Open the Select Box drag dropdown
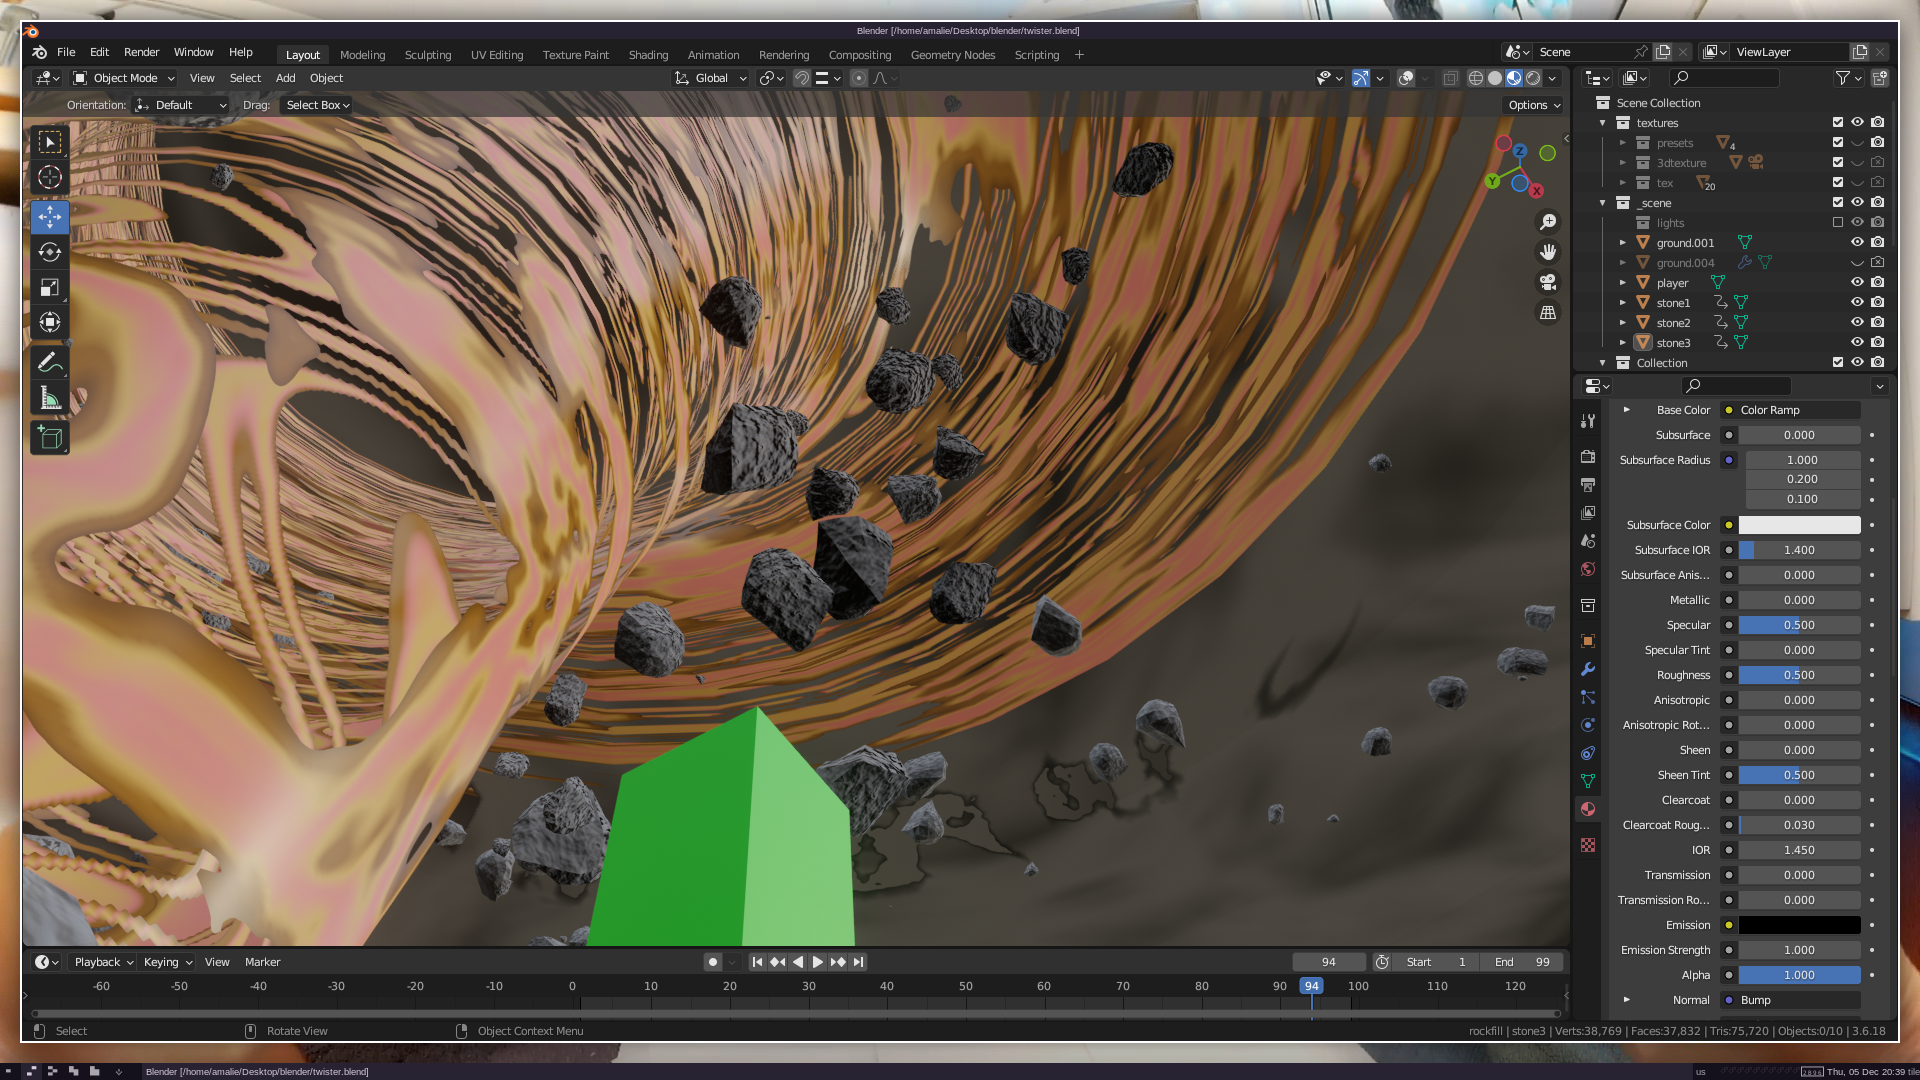Viewport: 1920px width, 1080px height. (317, 105)
